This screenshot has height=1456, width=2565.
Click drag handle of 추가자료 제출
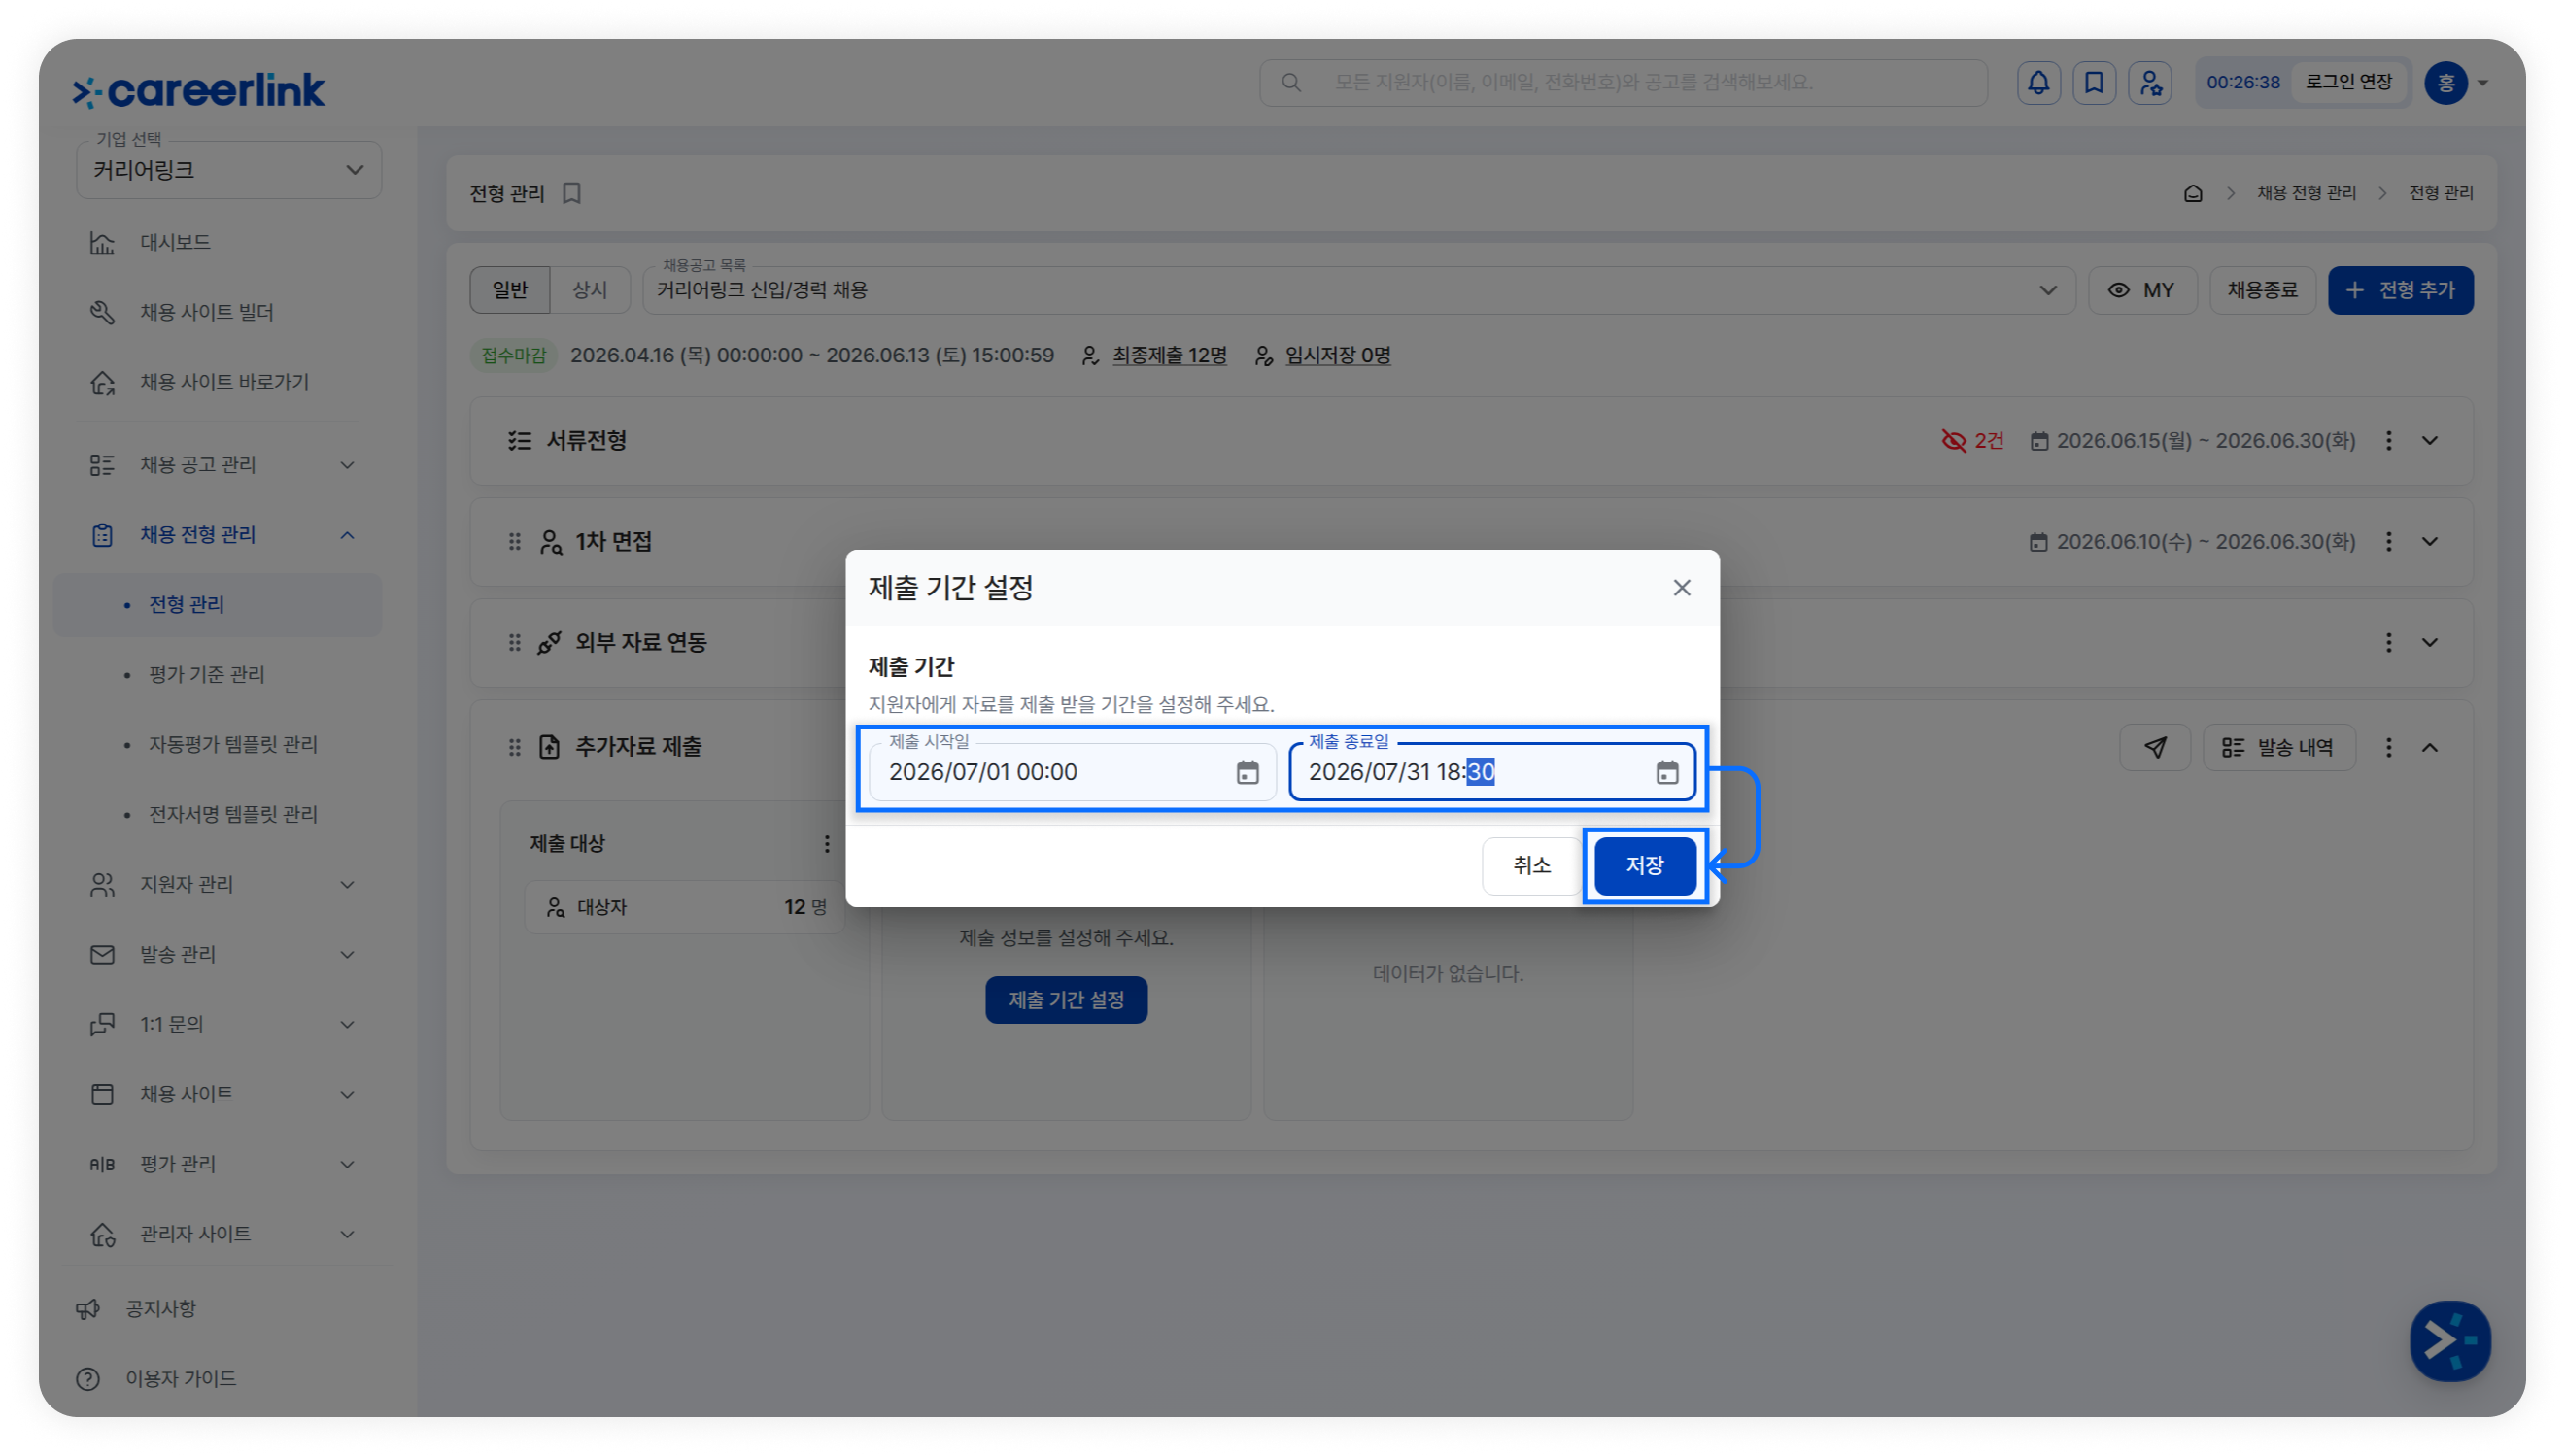pos(514,747)
